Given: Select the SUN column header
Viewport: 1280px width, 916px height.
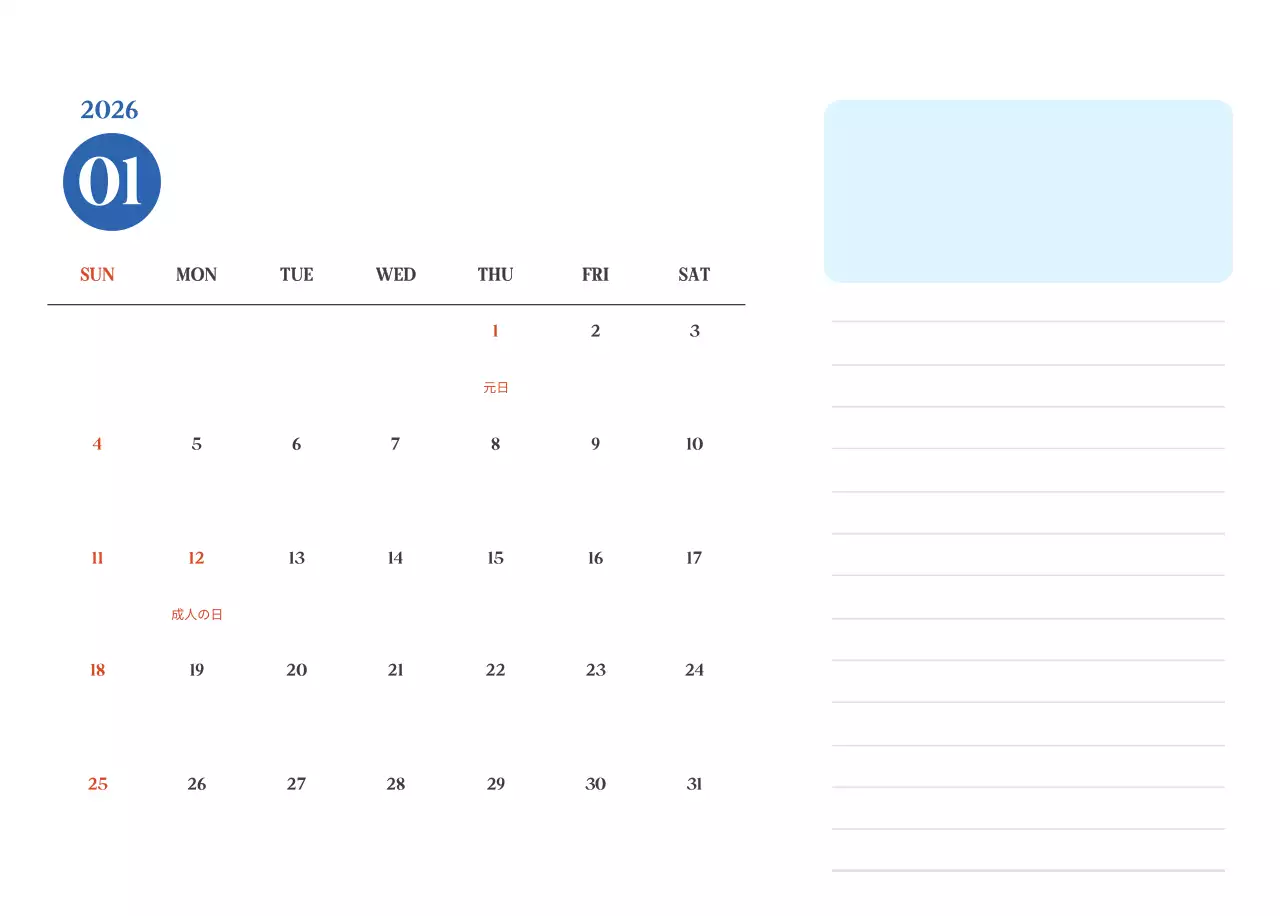Looking at the screenshot, I should tap(97, 275).
